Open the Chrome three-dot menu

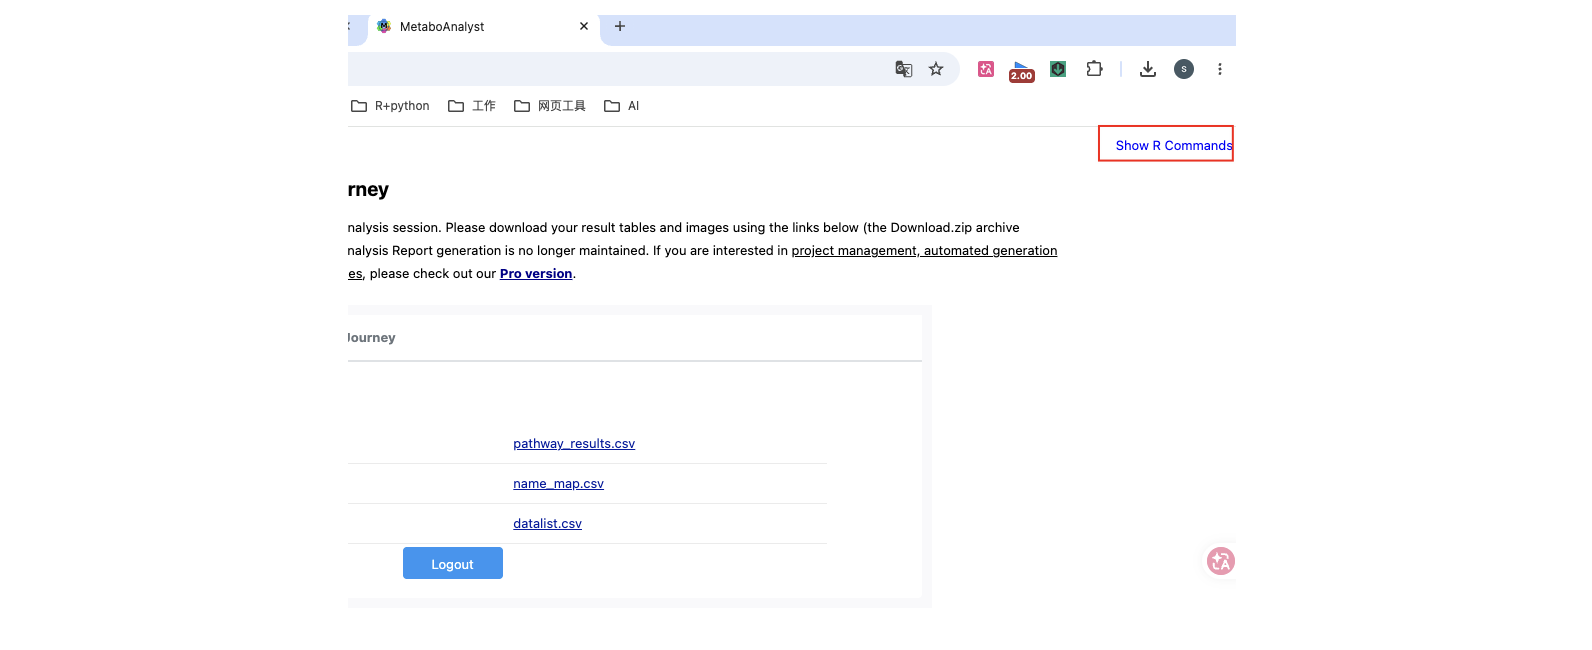pyautogui.click(x=1219, y=69)
